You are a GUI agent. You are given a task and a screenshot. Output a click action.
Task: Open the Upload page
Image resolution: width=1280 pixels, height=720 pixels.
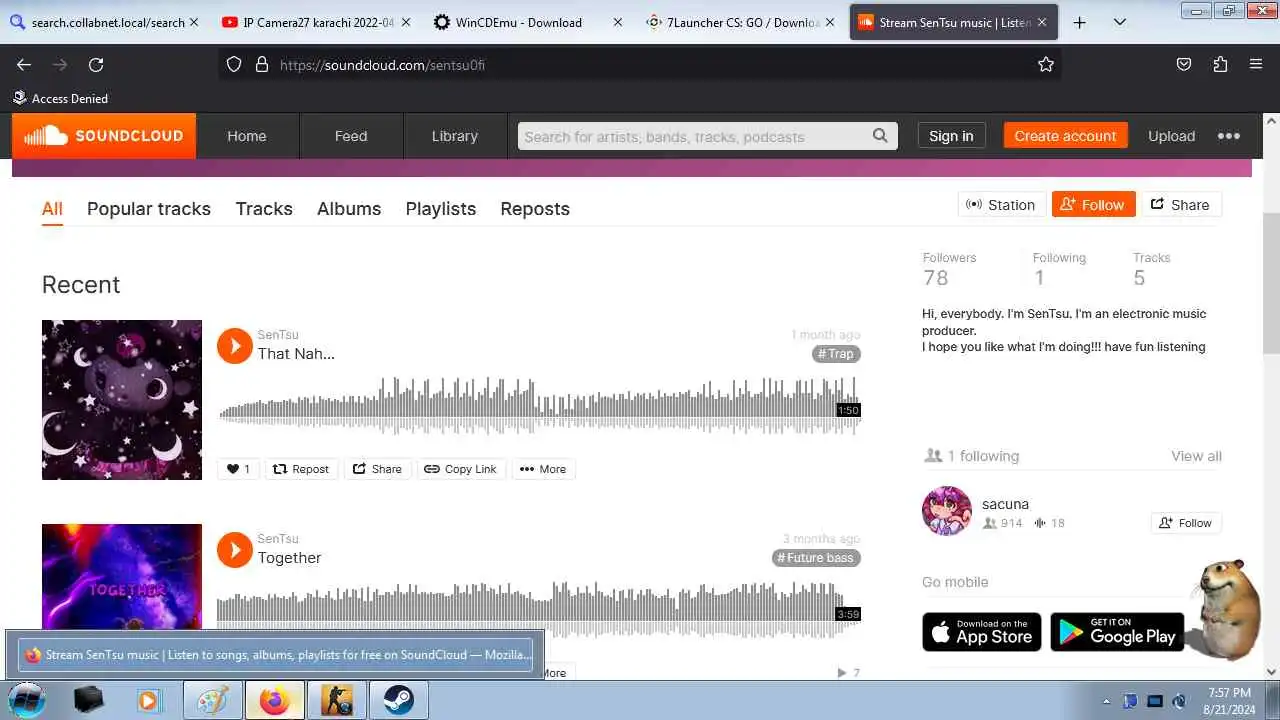pos(1171,136)
